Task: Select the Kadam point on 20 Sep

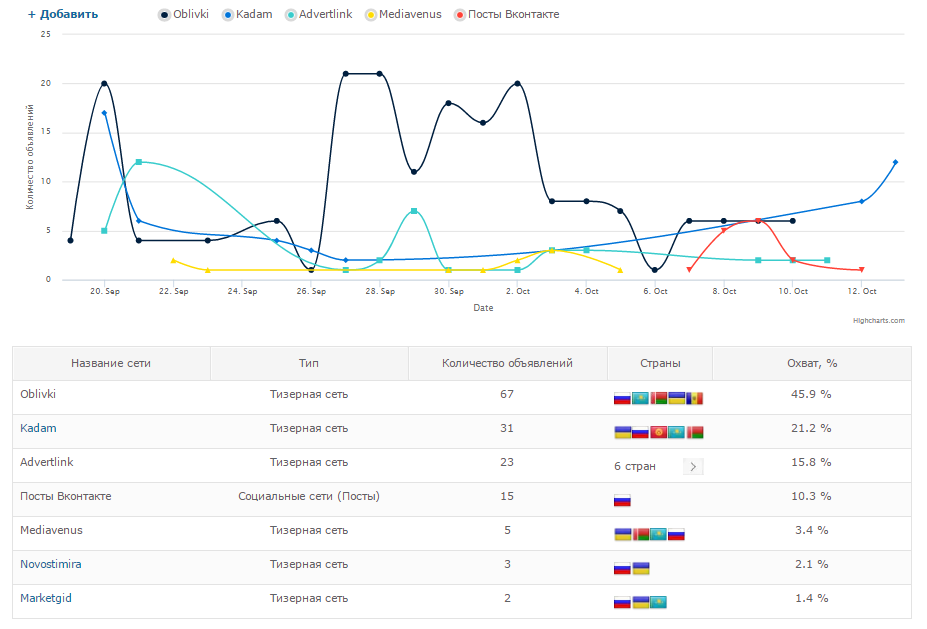Action: pos(105,113)
